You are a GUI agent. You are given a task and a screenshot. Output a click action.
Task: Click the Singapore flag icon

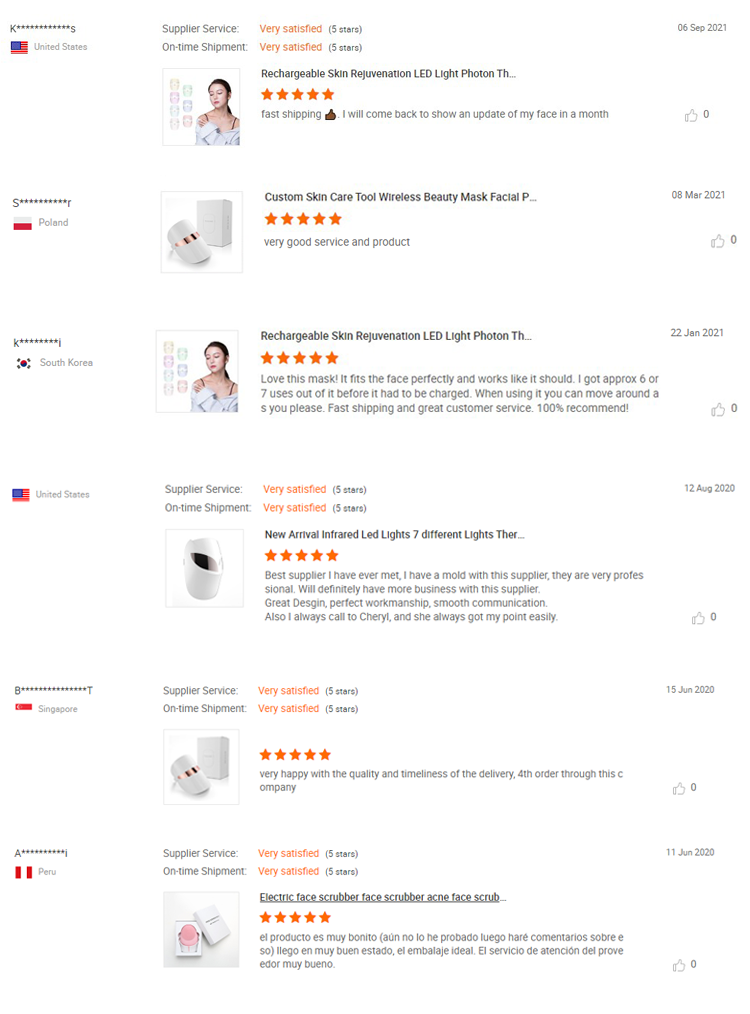[x=23, y=709]
